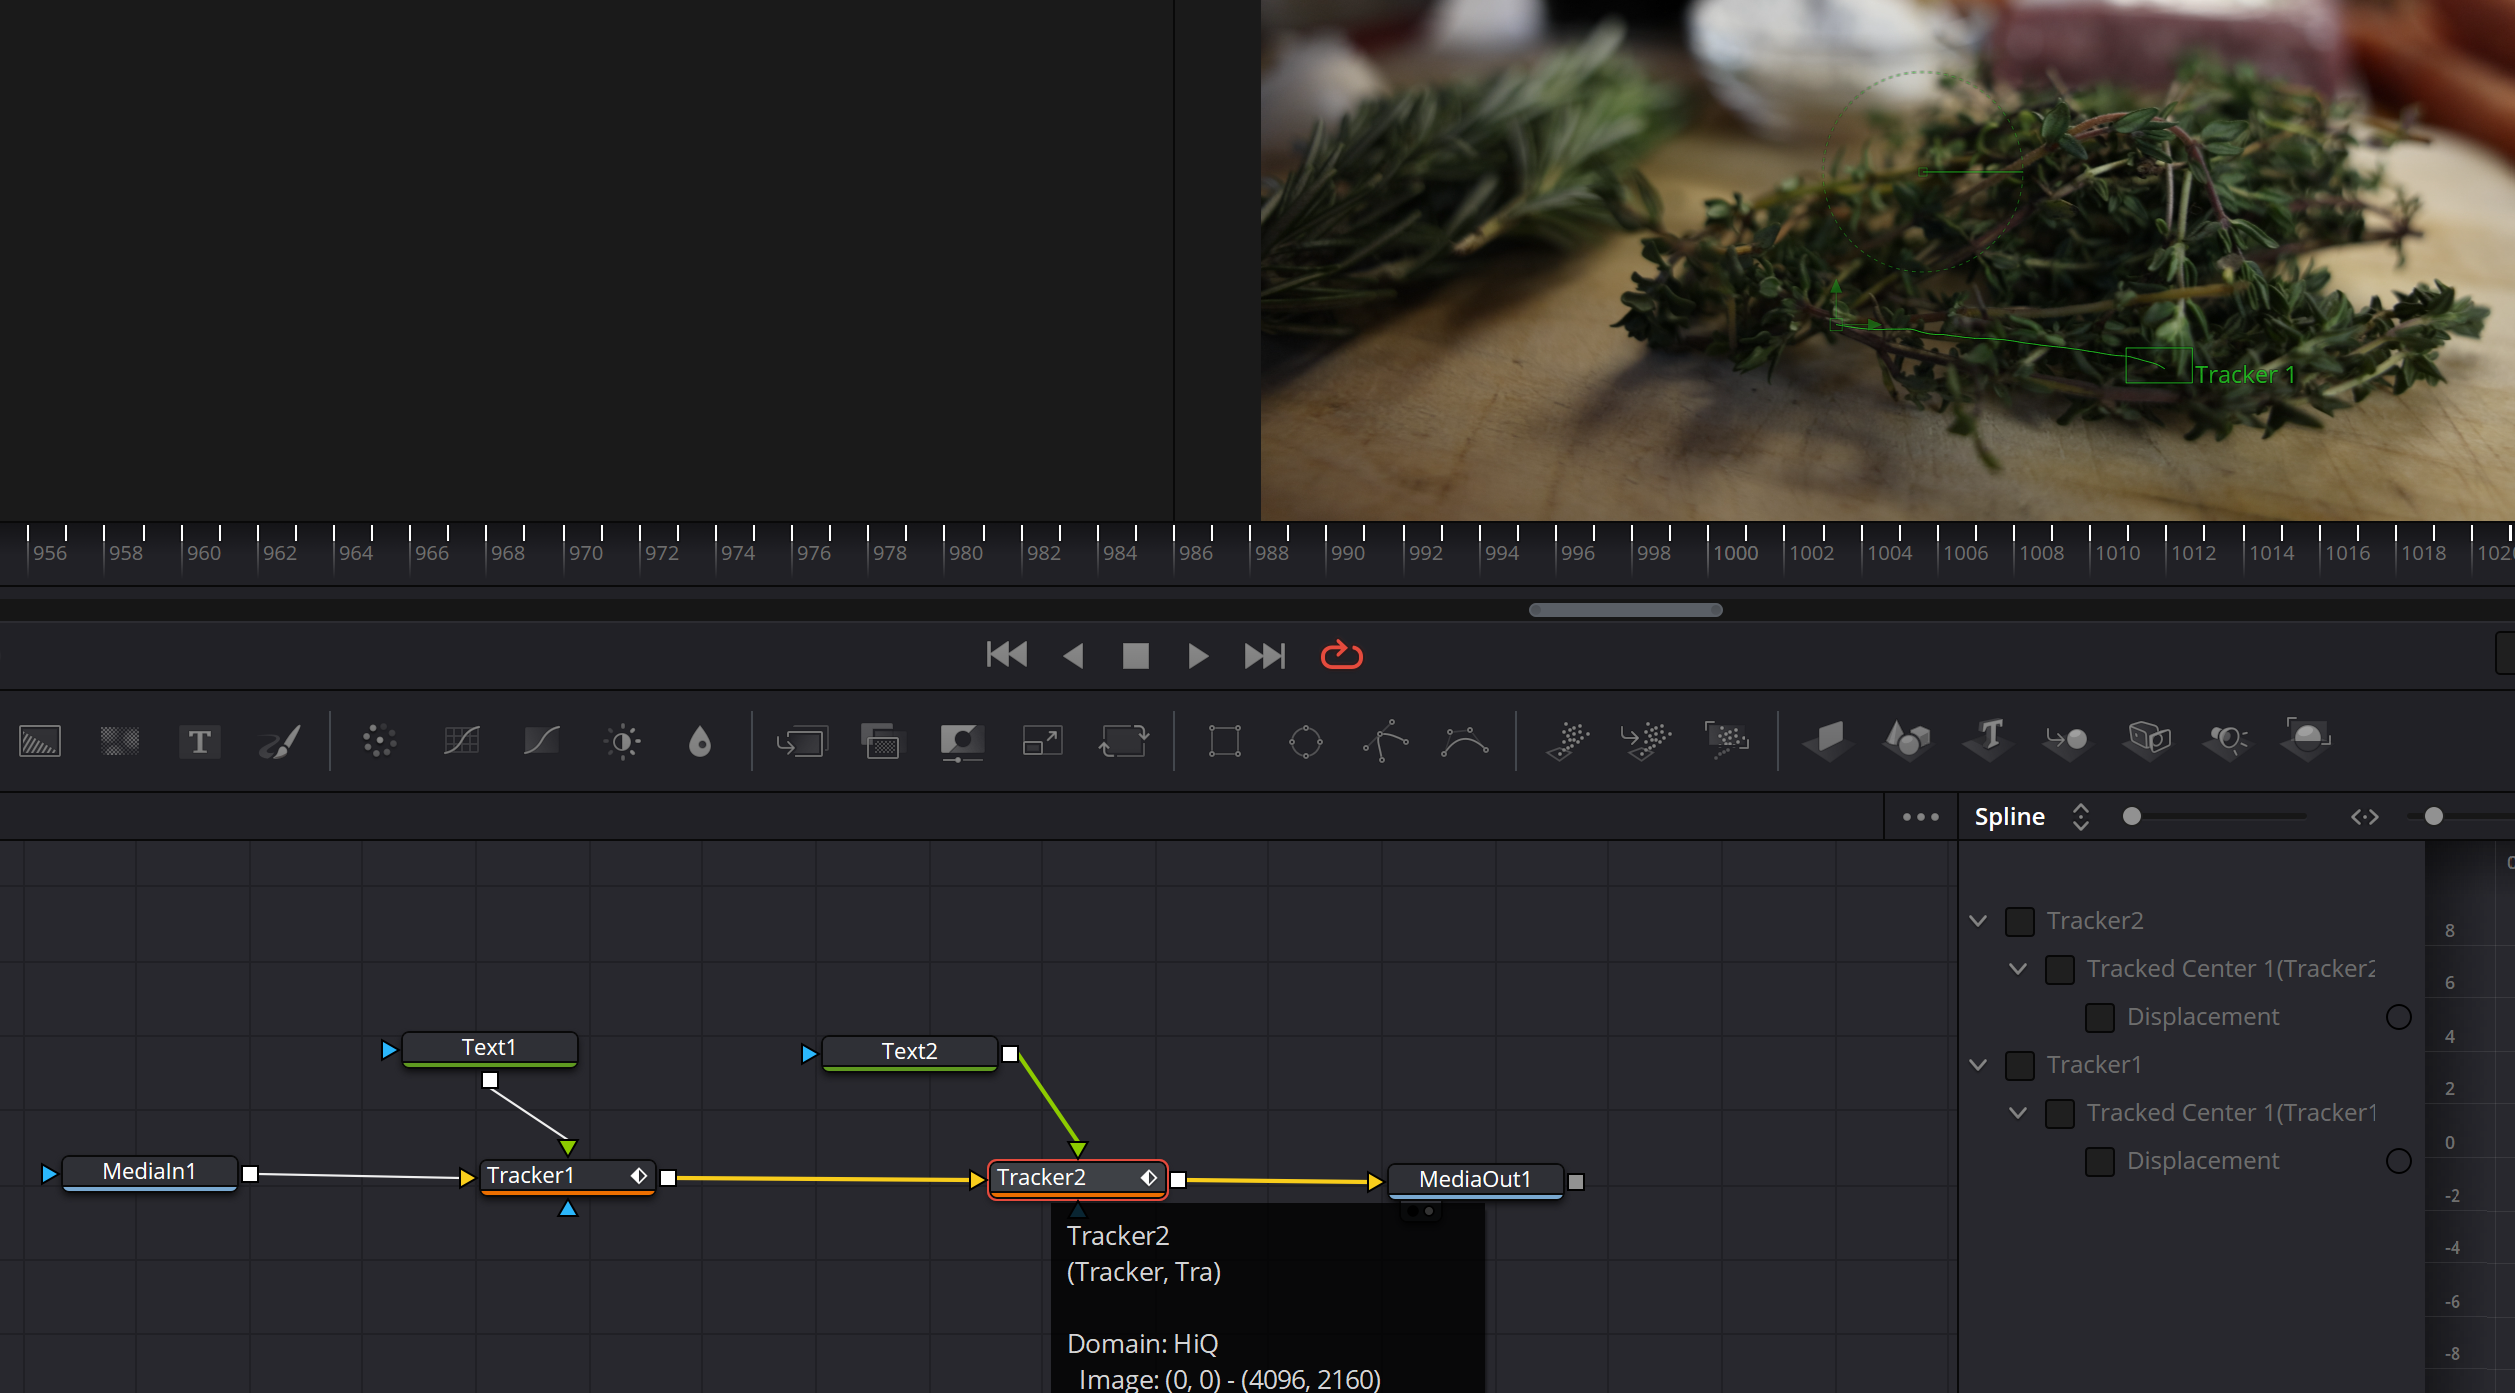Viewport: 2515px width, 1393px height.
Task: Collapse Tracked Center 1 (Tracker1) chevron
Action: pos(2018,1113)
